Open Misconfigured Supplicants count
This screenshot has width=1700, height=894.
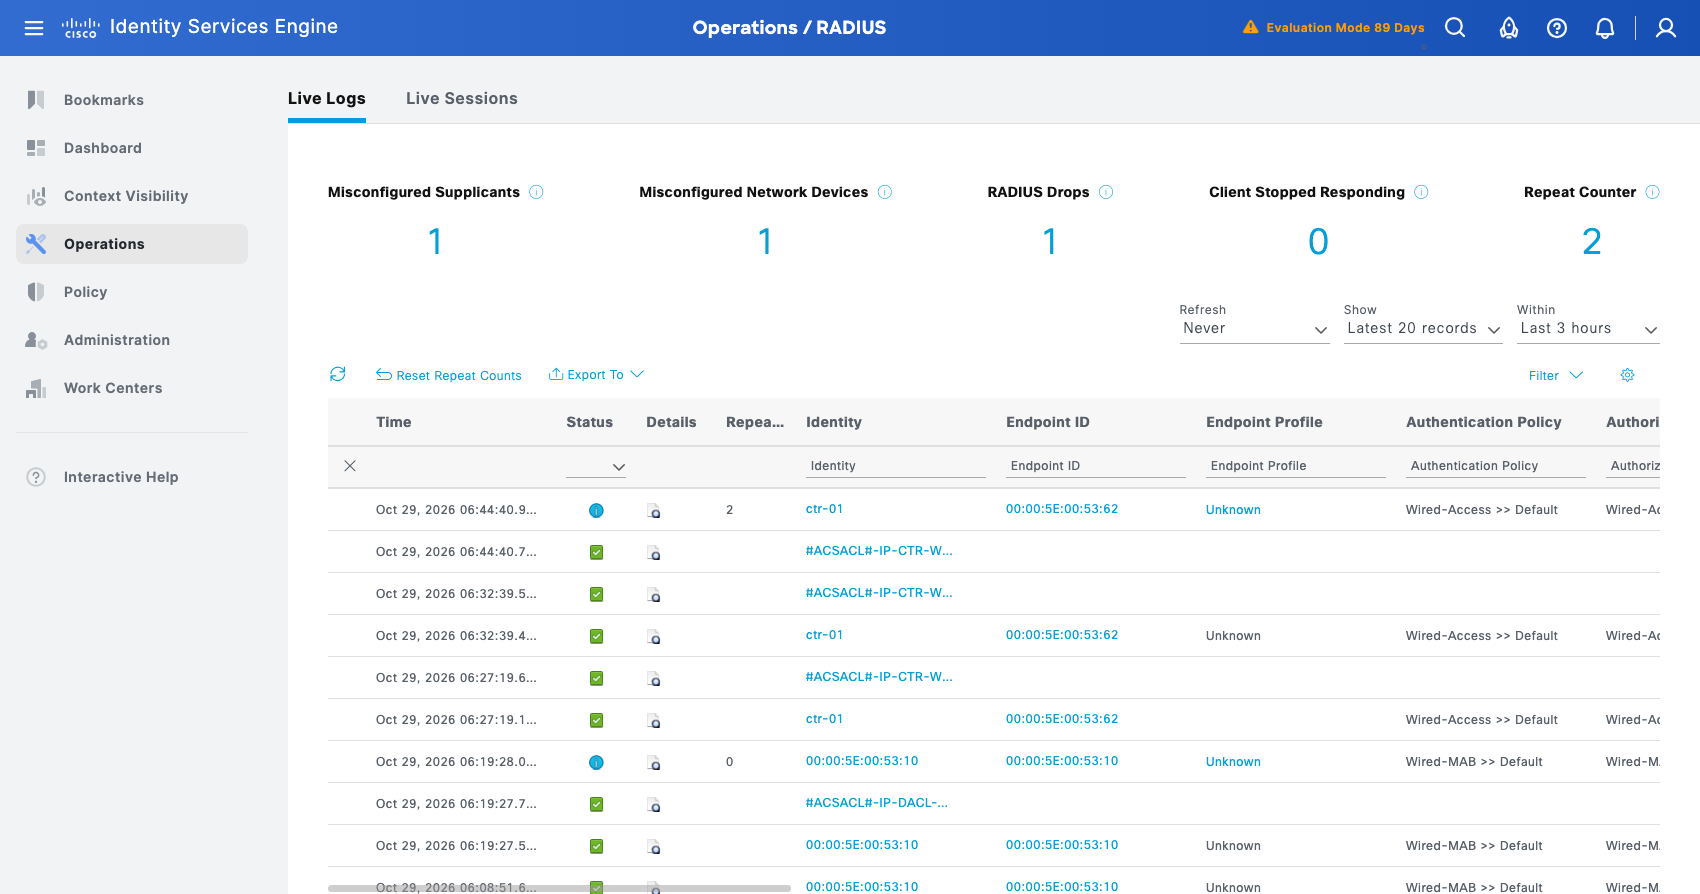pyautogui.click(x=435, y=241)
